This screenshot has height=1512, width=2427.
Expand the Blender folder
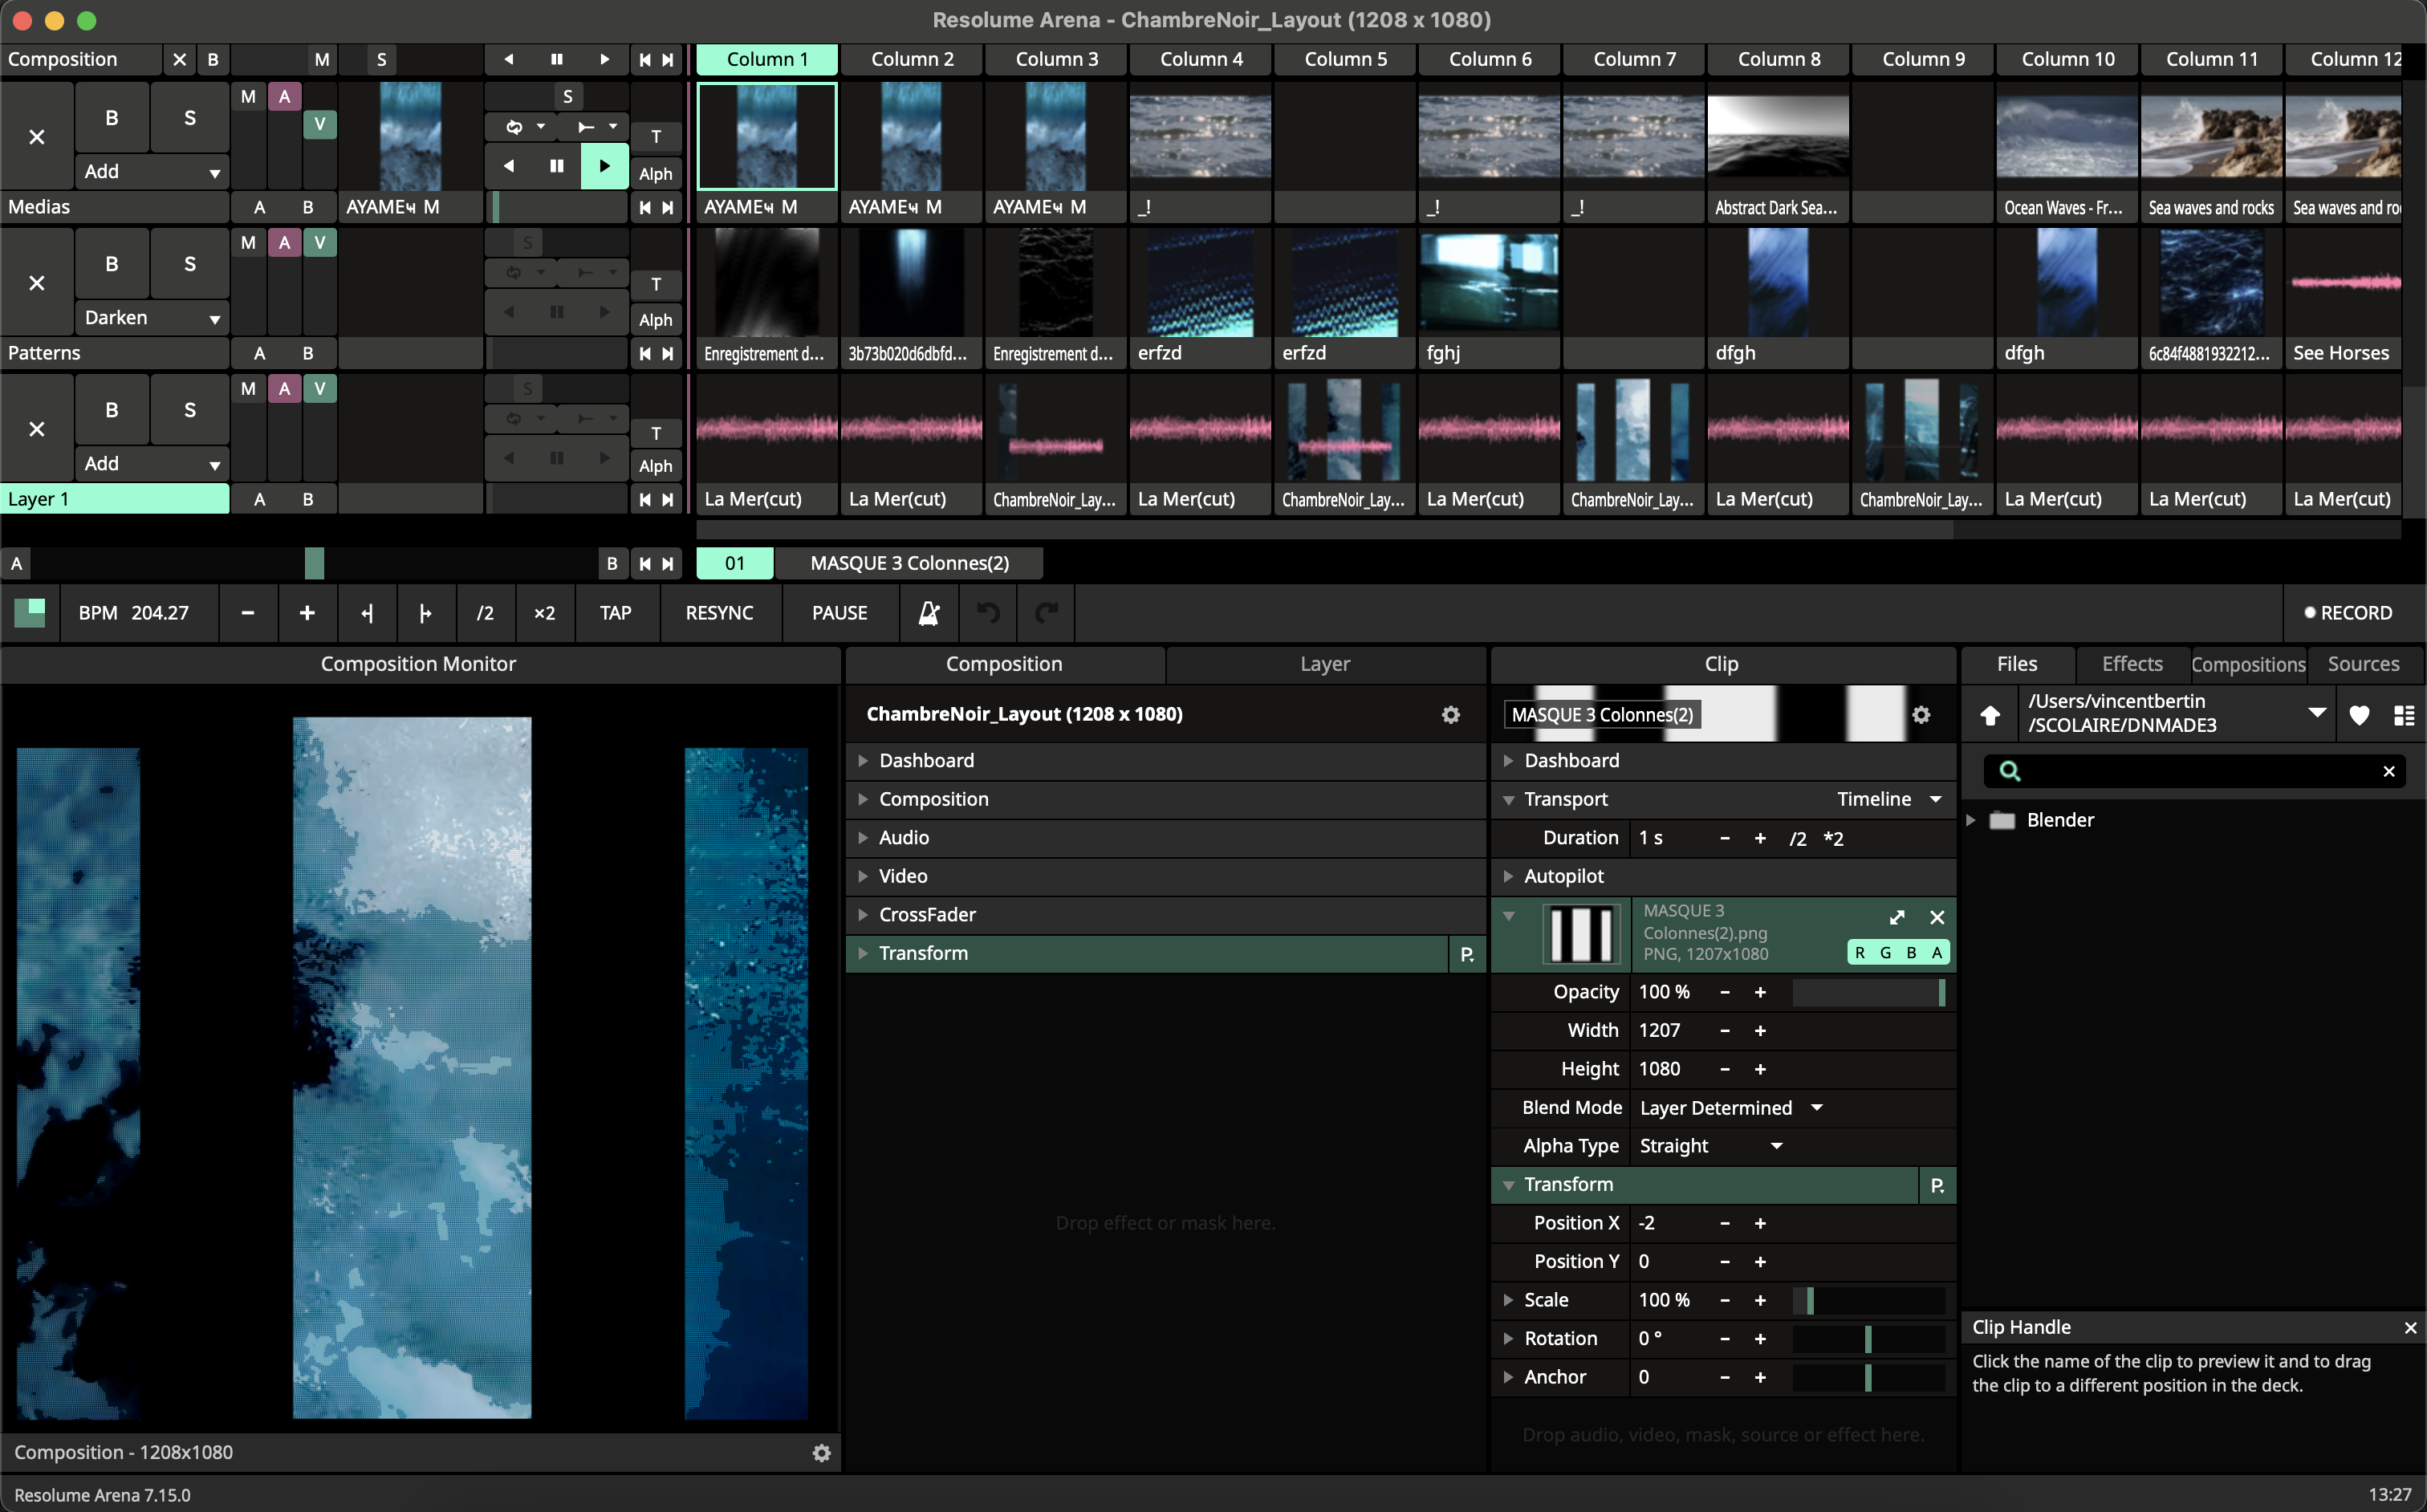click(x=1970, y=820)
